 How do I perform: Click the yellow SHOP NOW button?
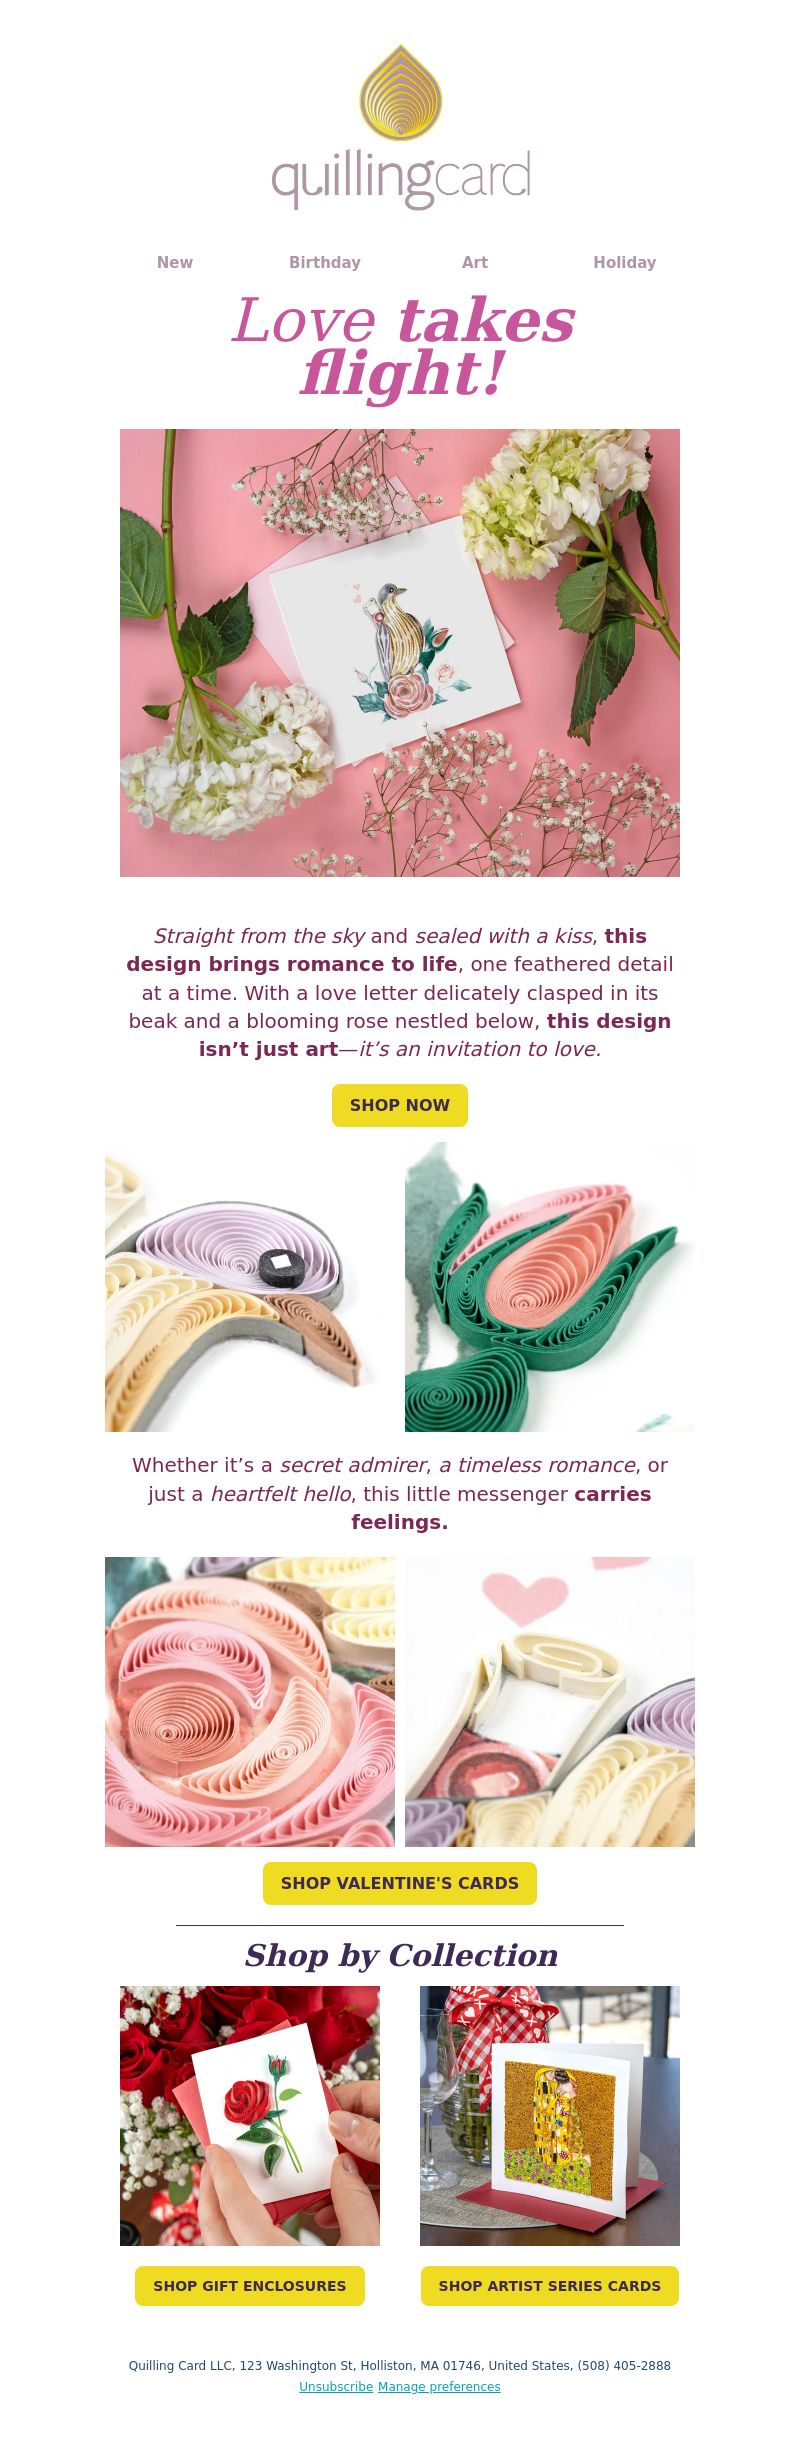[400, 1105]
